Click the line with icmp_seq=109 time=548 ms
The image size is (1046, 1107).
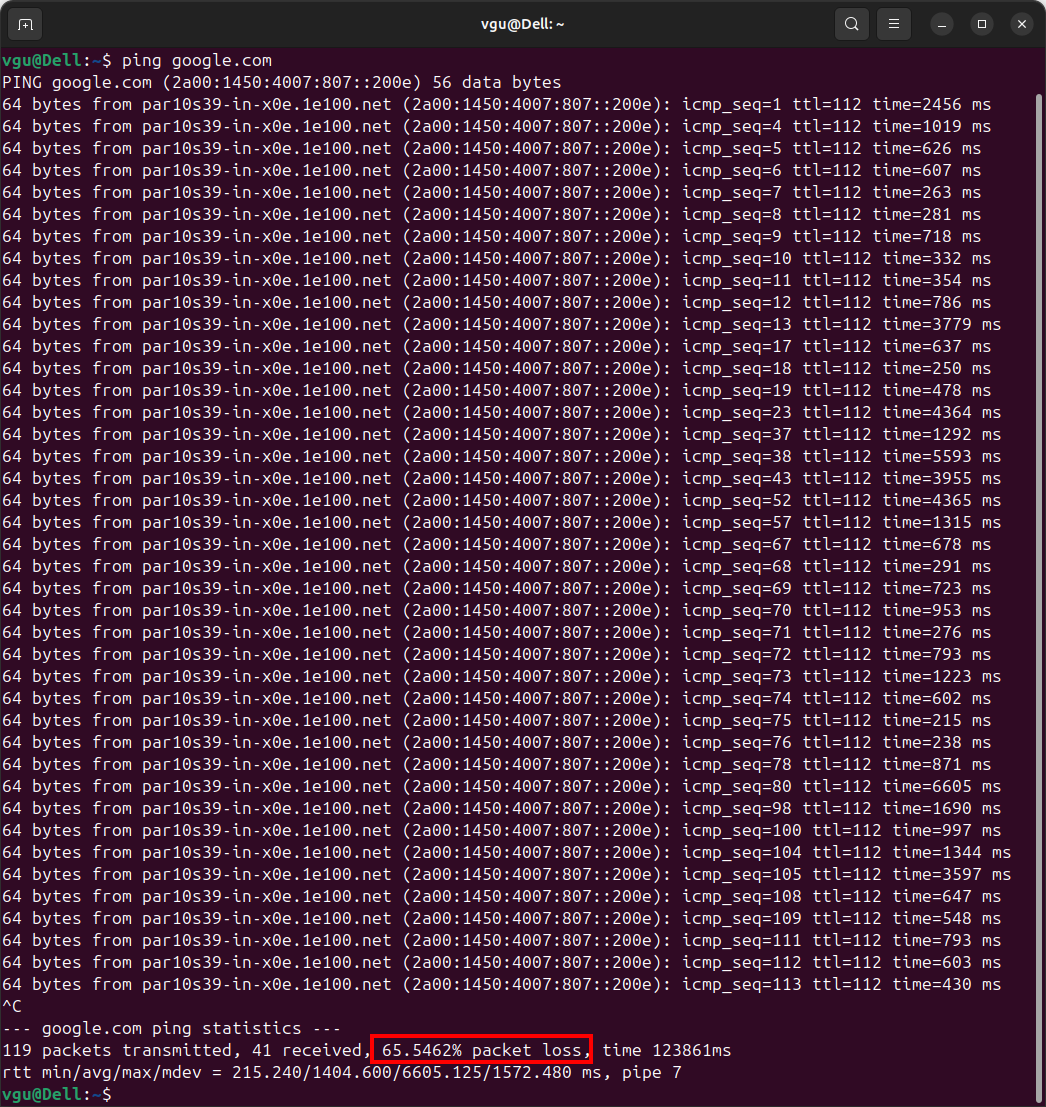click(501, 918)
